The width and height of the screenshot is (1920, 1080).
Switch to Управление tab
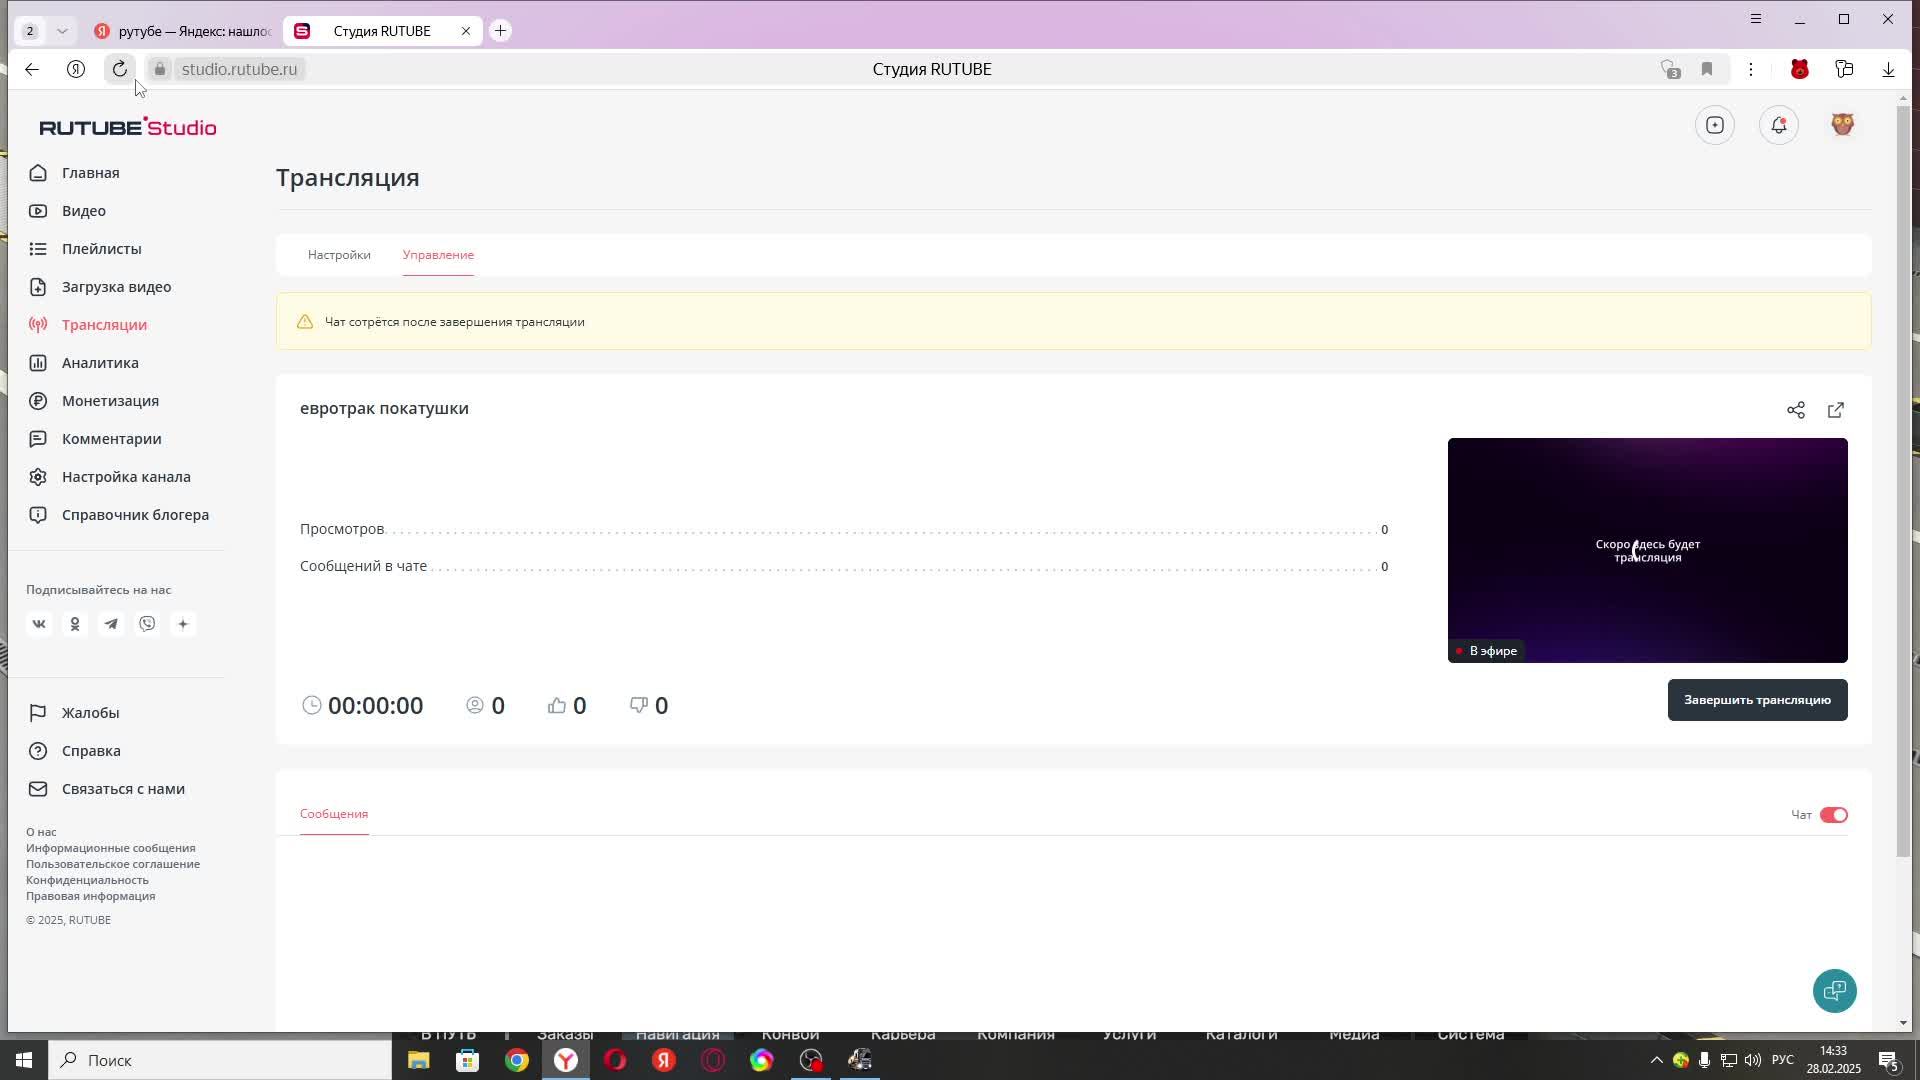(x=438, y=255)
